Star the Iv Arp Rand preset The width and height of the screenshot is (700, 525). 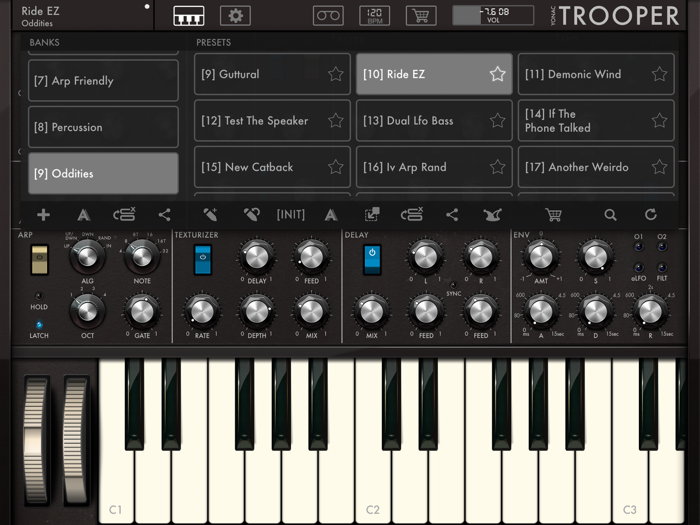pos(497,167)
